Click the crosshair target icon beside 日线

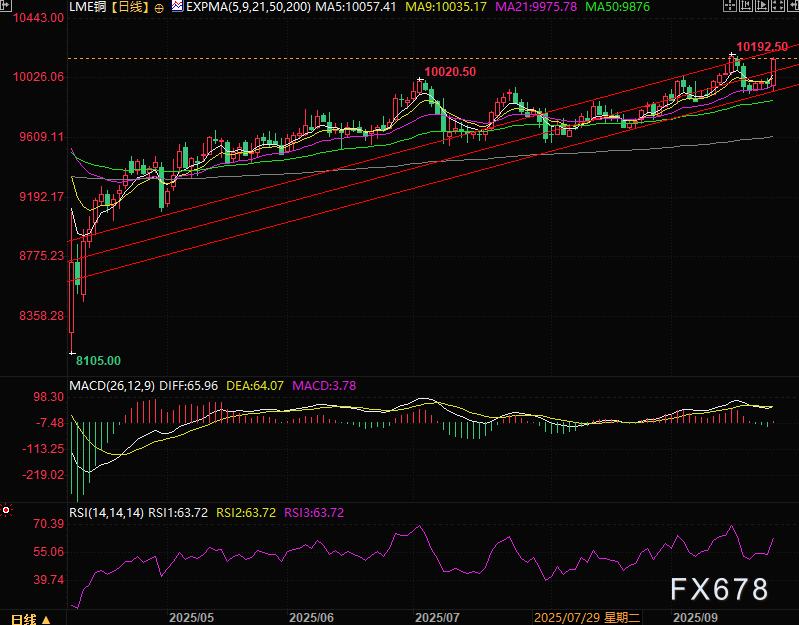coord(160,8)
